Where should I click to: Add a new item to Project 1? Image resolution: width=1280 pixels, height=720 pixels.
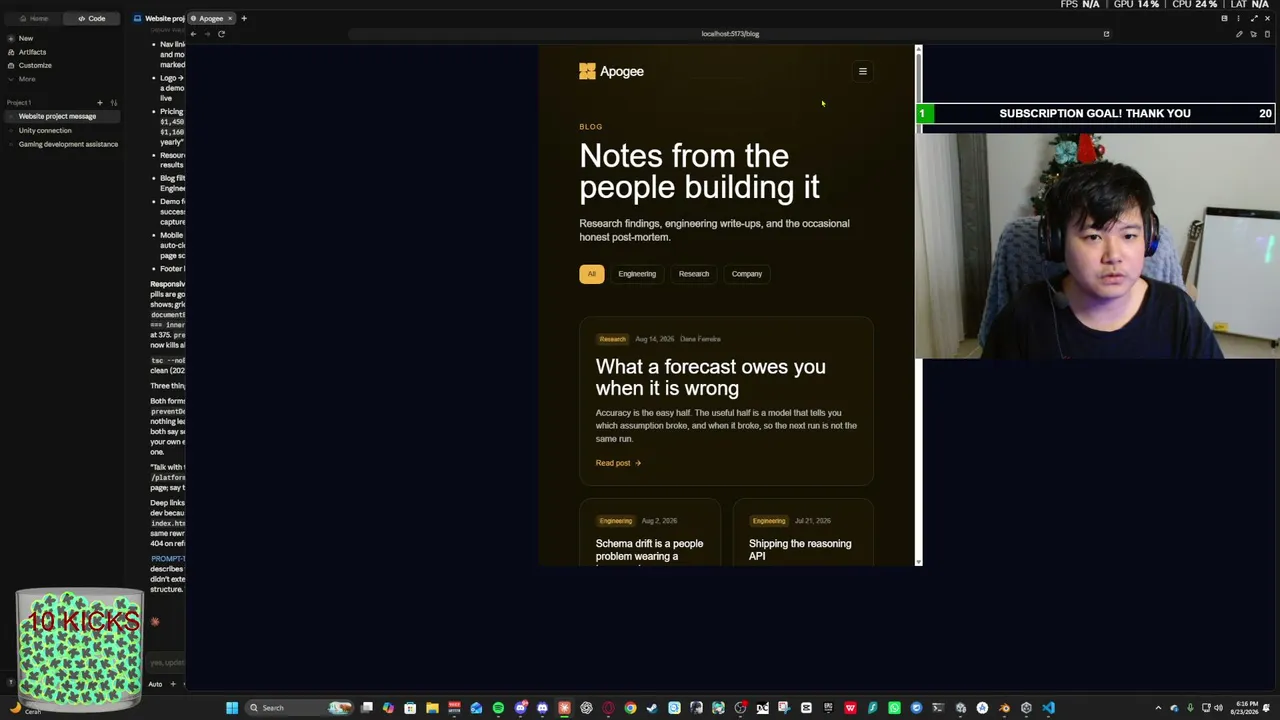[x=99, y=103]
